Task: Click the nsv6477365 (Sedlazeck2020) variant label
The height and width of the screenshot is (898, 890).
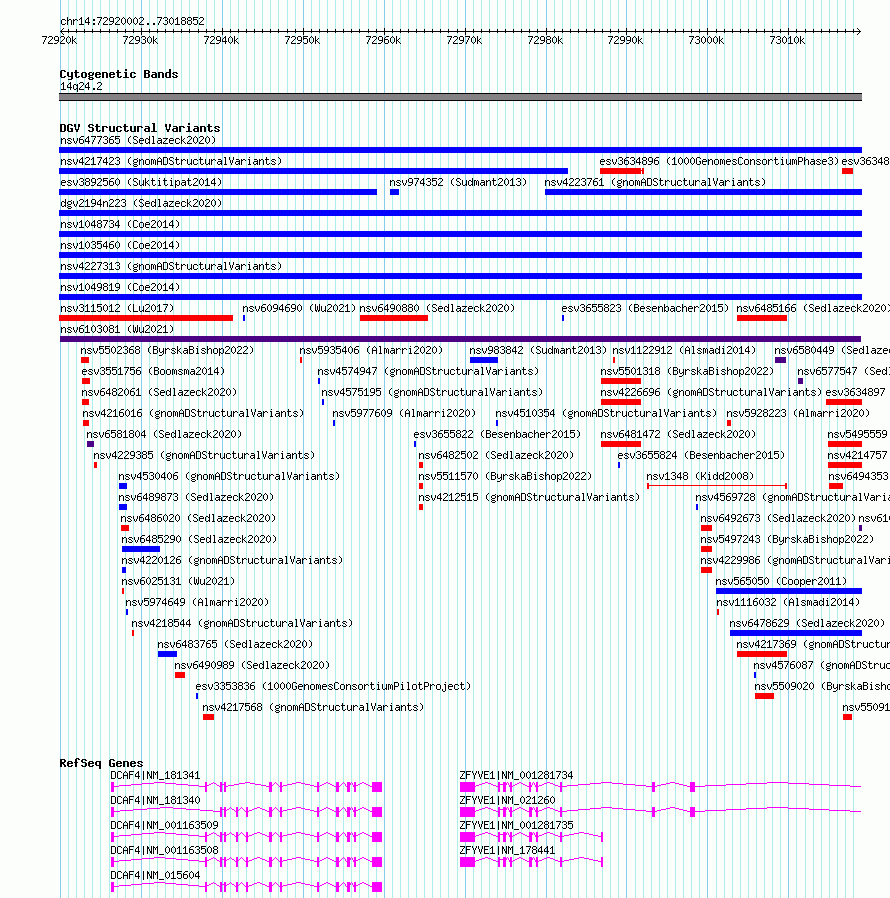Action: click(x=138, y=140)
